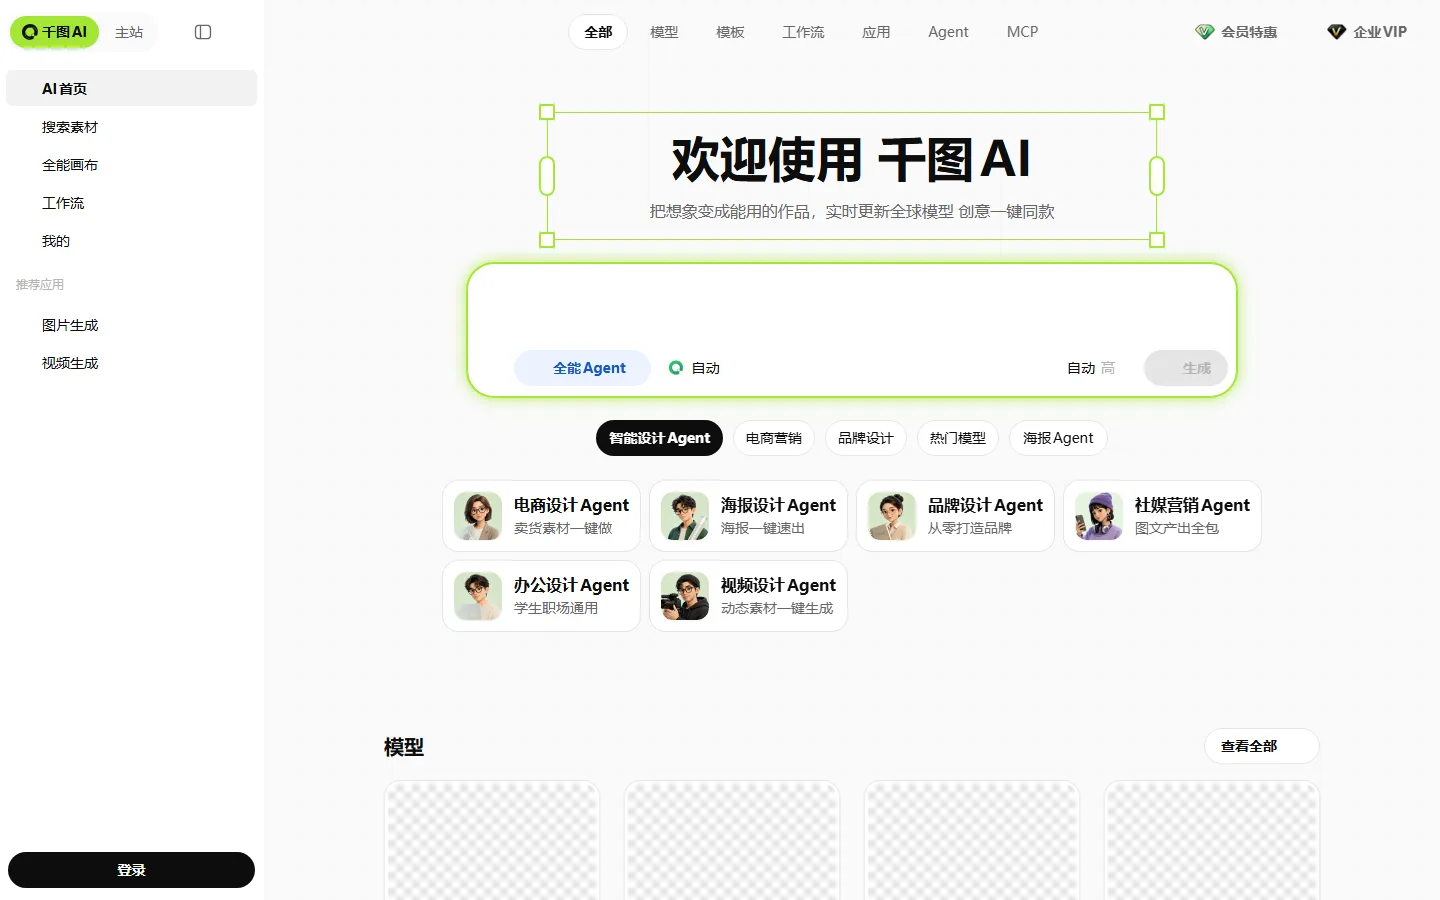Image resolution: width=1440 pixels, height=900 pixels.
Task: Open the fourth model thumbnail
Action: [x=1212, y=841]
